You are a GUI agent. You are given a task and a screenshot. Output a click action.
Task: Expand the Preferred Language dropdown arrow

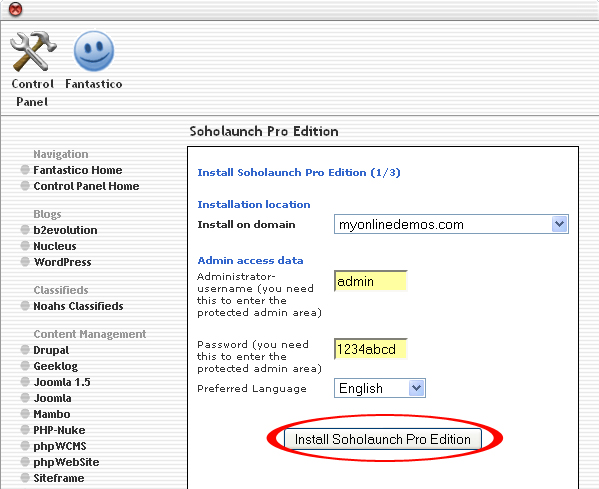click(x=416, y=388)
